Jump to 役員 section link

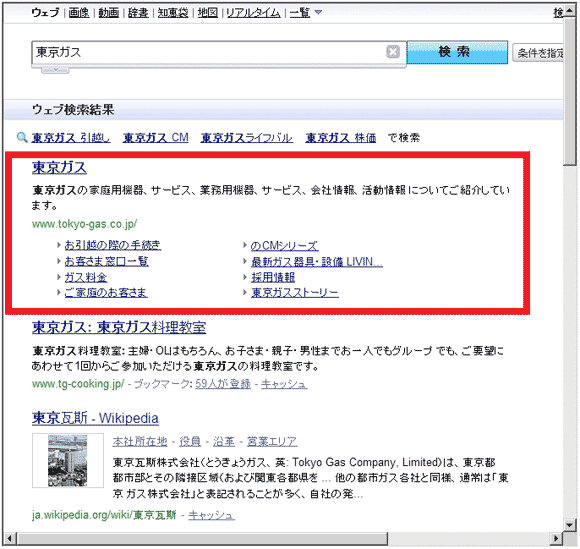click(x=190, y=441)
